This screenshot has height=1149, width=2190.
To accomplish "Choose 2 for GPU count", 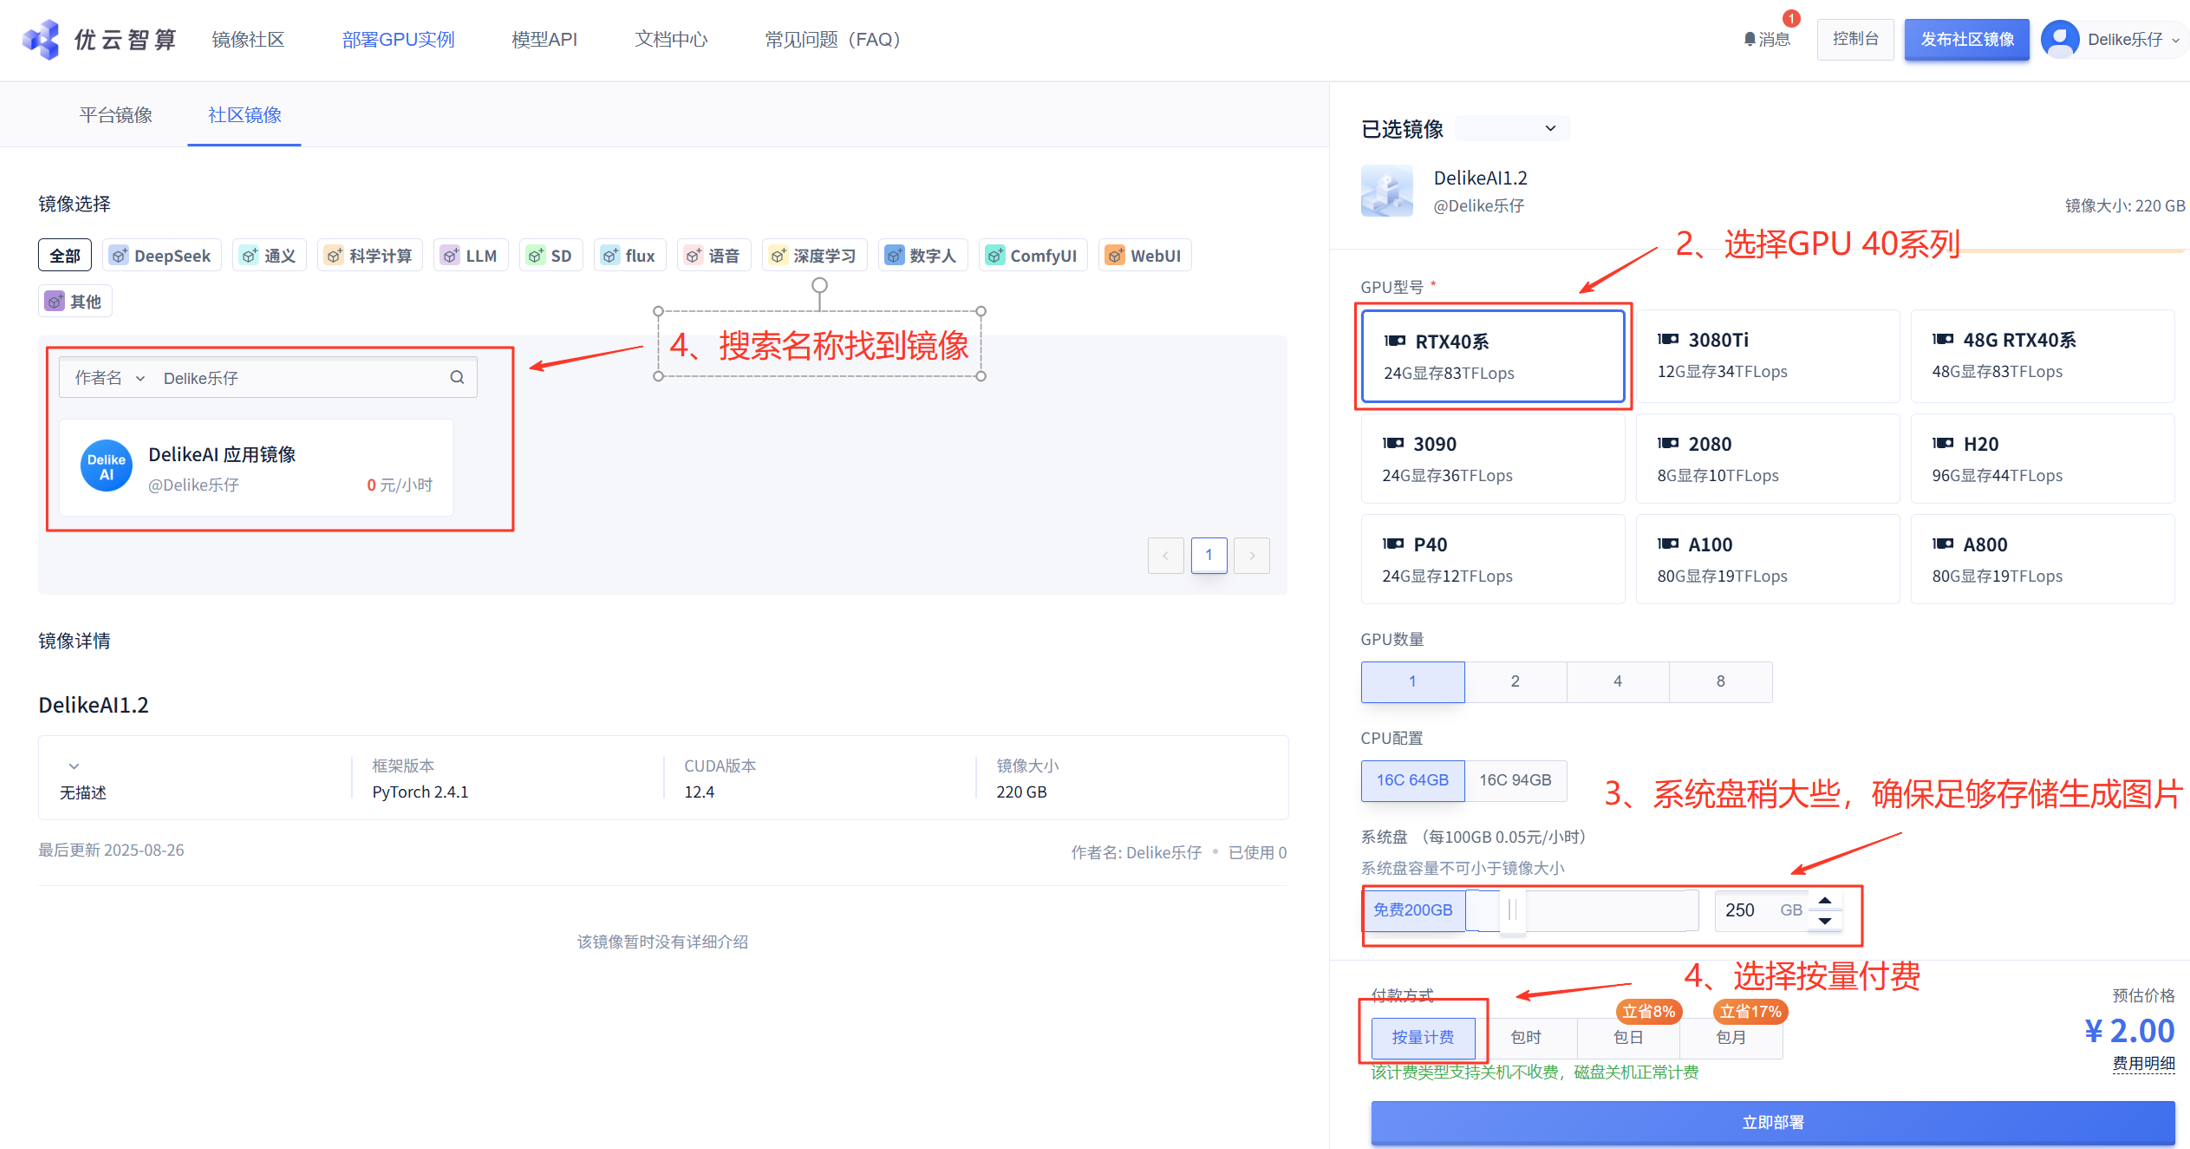I will coord(1515,681).
